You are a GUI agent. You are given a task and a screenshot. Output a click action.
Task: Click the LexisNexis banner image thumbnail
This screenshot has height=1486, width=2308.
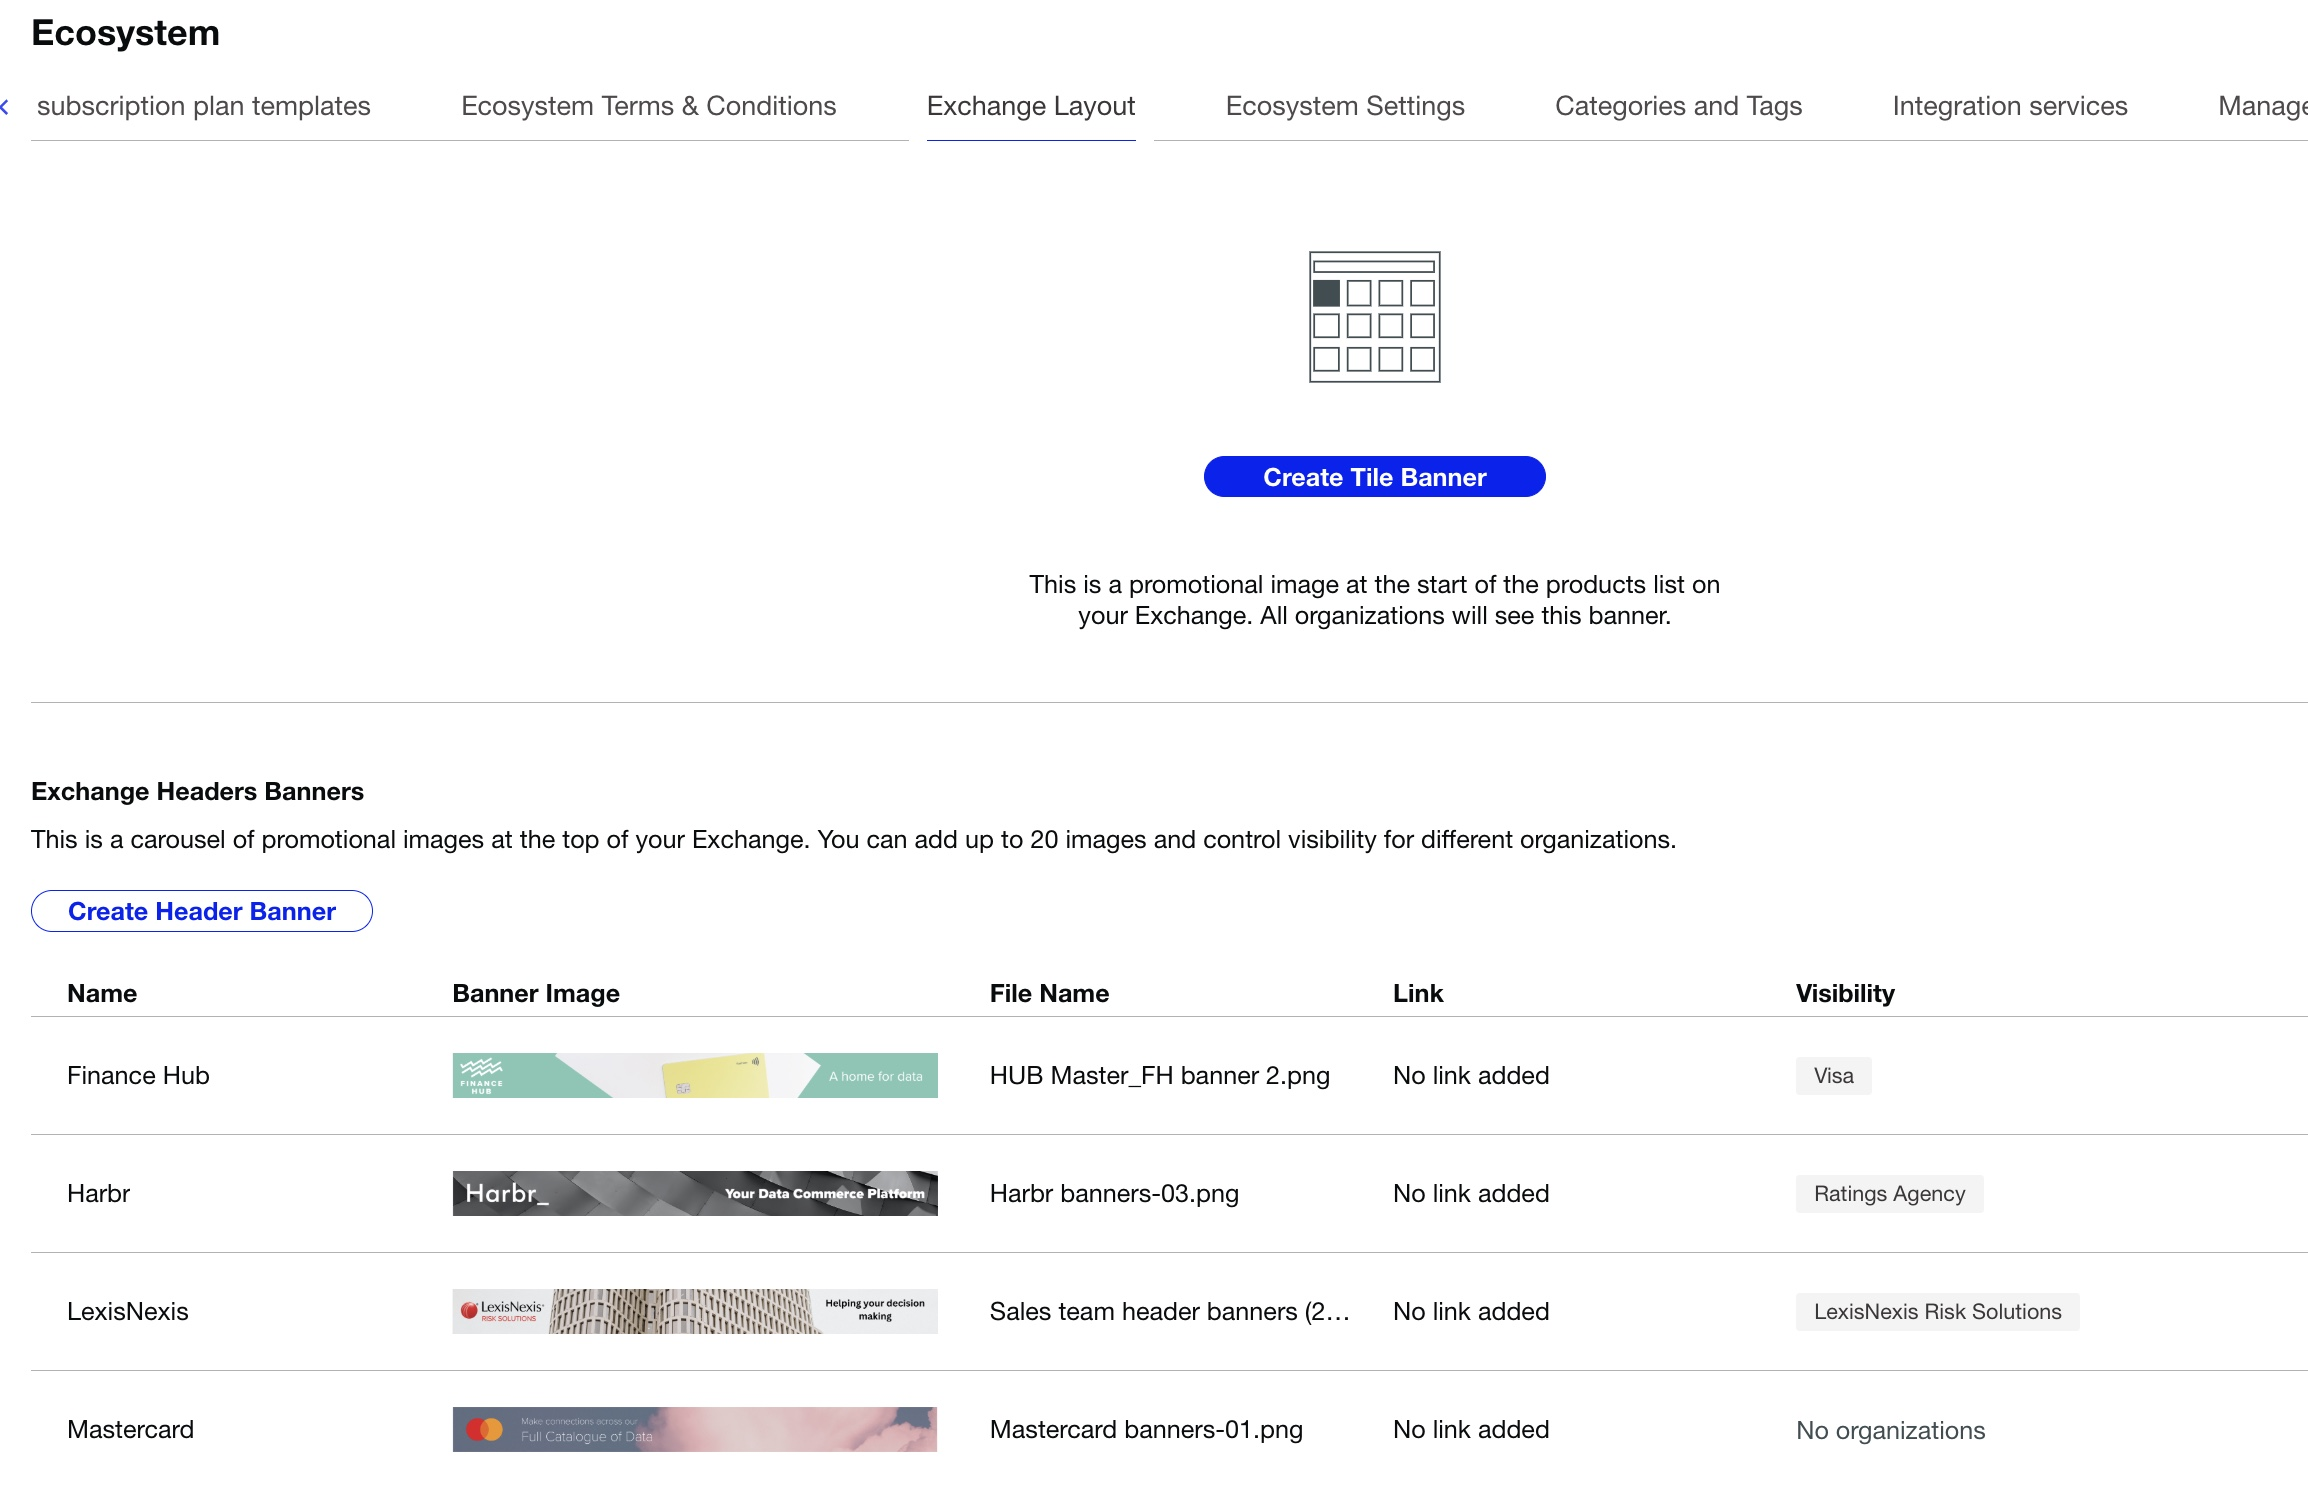[694, 1311]
